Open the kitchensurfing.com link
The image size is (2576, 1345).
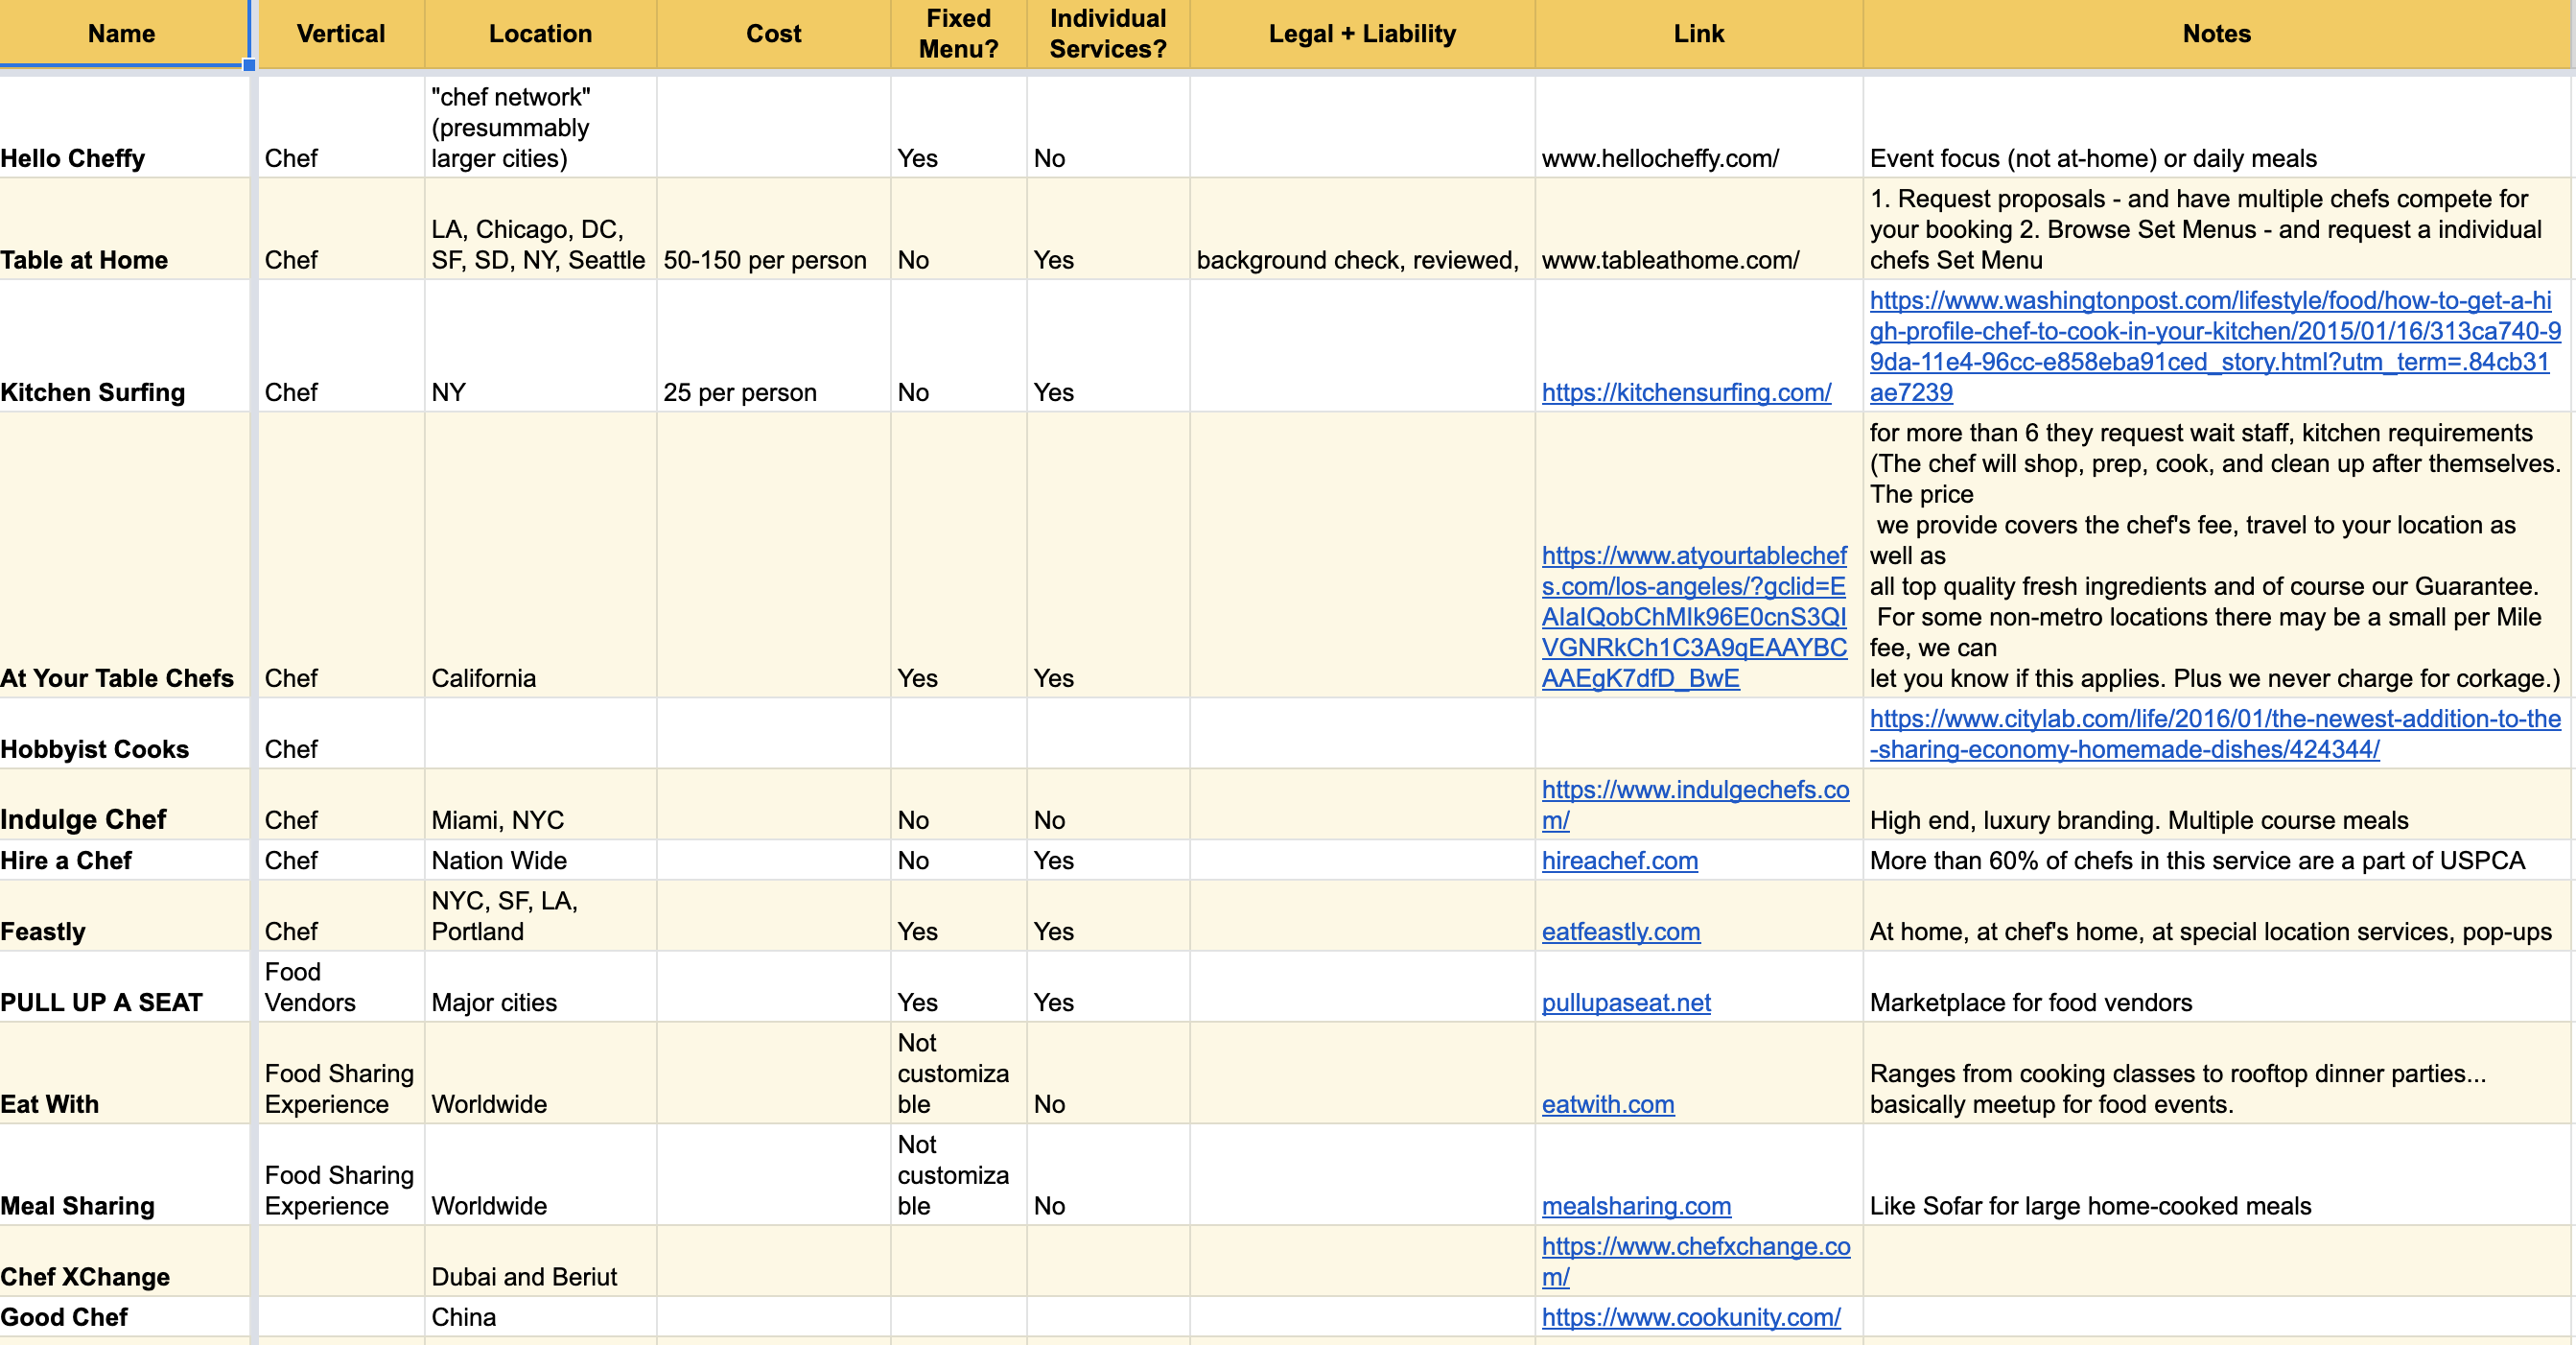tap(1686, 393)
